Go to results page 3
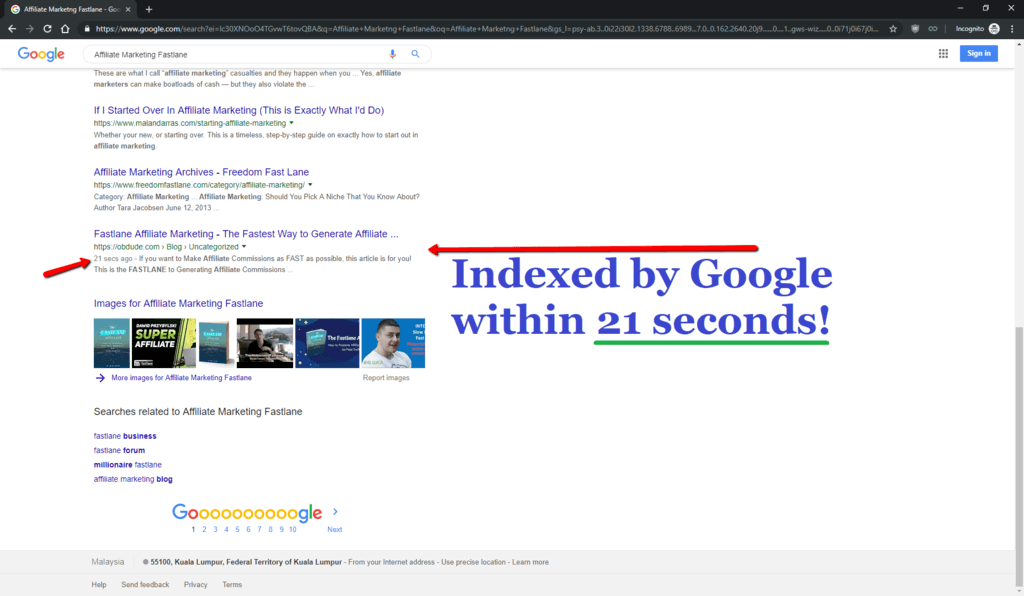1024x596 pixels. 216,529
